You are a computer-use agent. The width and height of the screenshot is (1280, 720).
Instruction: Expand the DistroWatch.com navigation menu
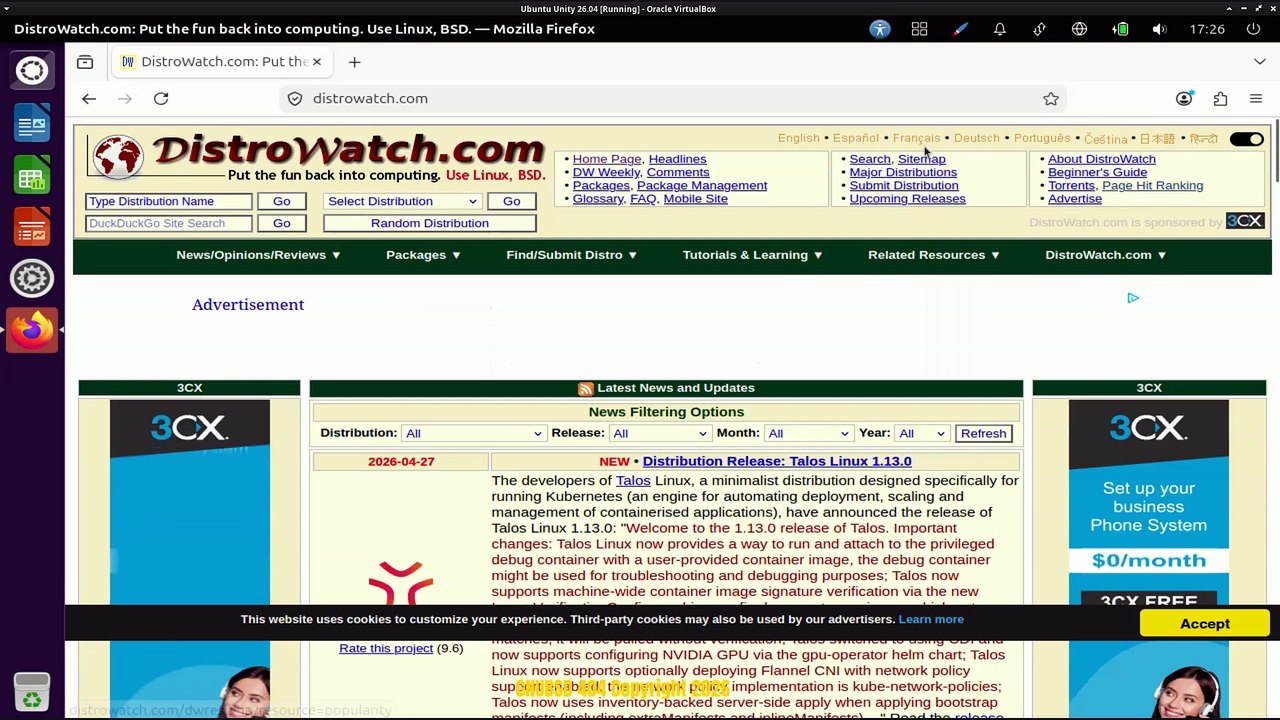point(1106,255)
